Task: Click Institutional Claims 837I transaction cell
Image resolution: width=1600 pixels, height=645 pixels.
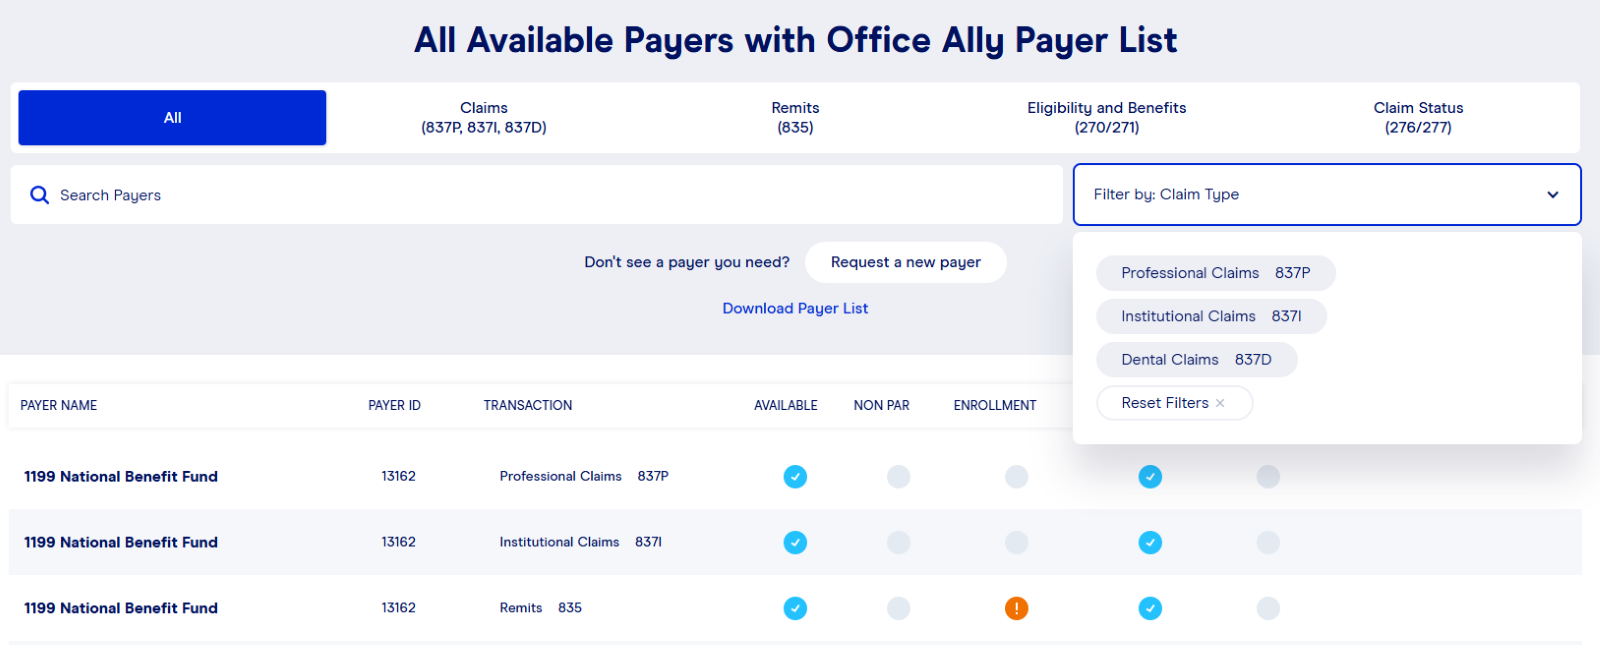Action: point(581,542)
